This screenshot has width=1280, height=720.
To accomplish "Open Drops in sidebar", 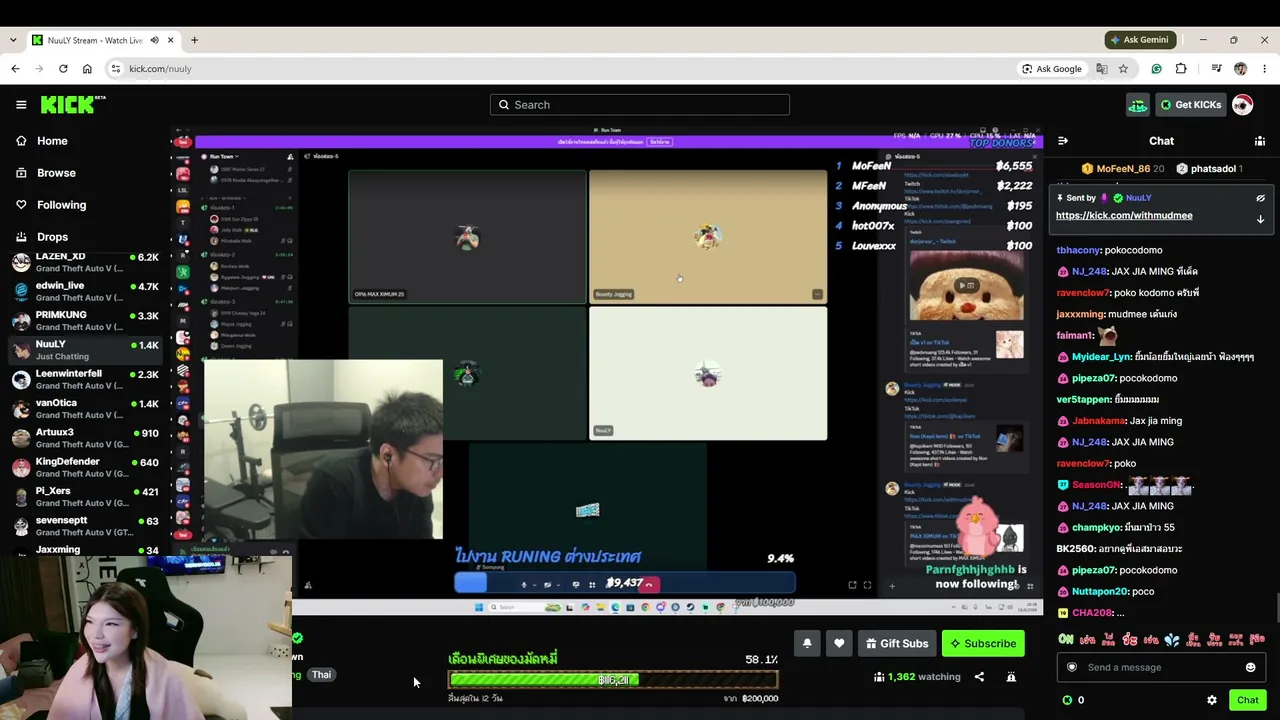I will (x=52, y=237).
